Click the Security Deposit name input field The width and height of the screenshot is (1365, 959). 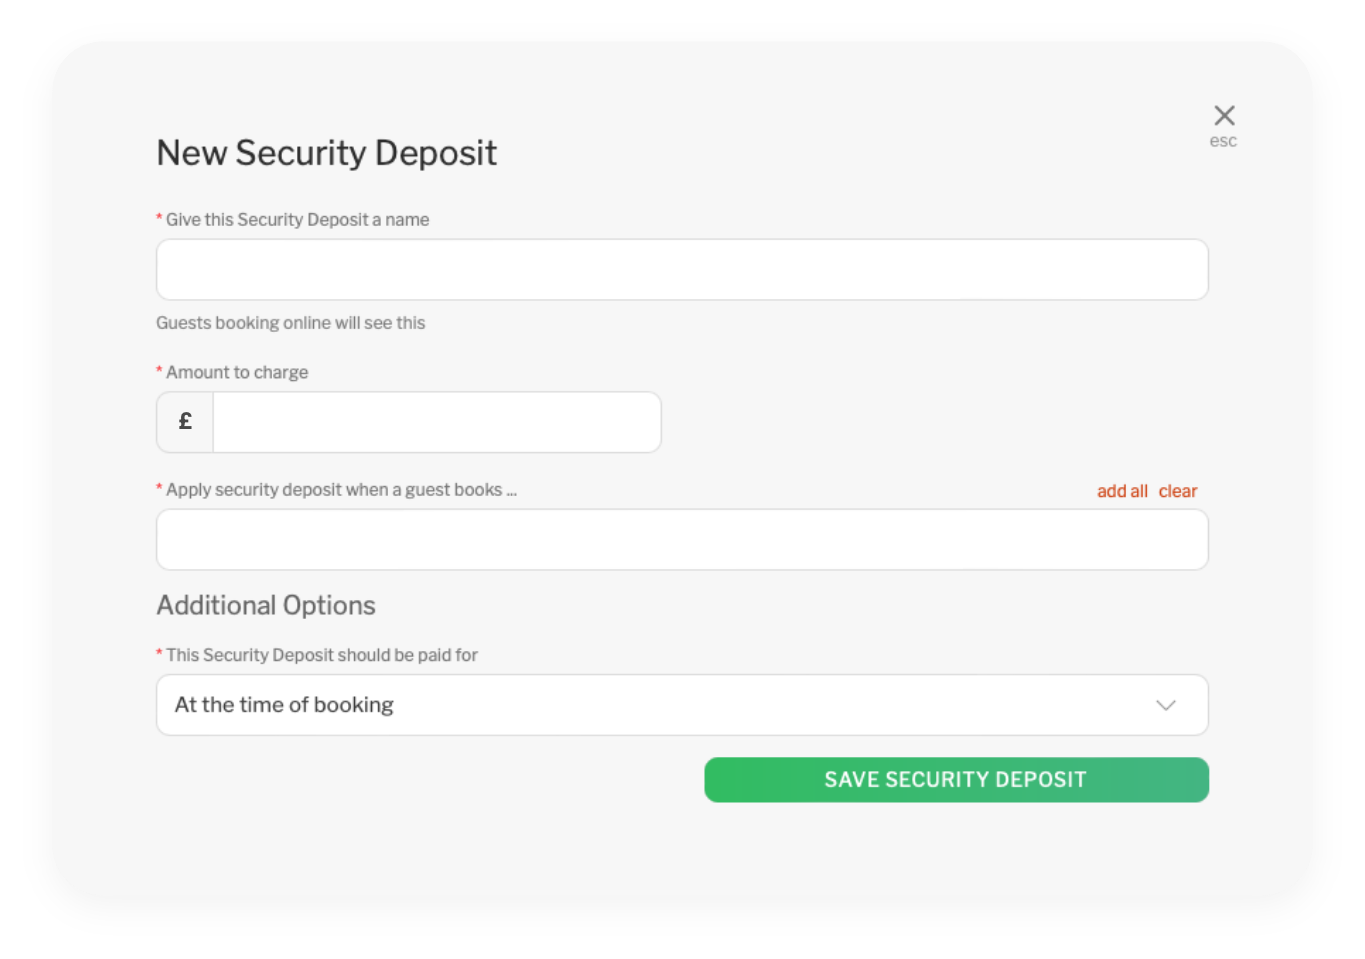[682, 270]
